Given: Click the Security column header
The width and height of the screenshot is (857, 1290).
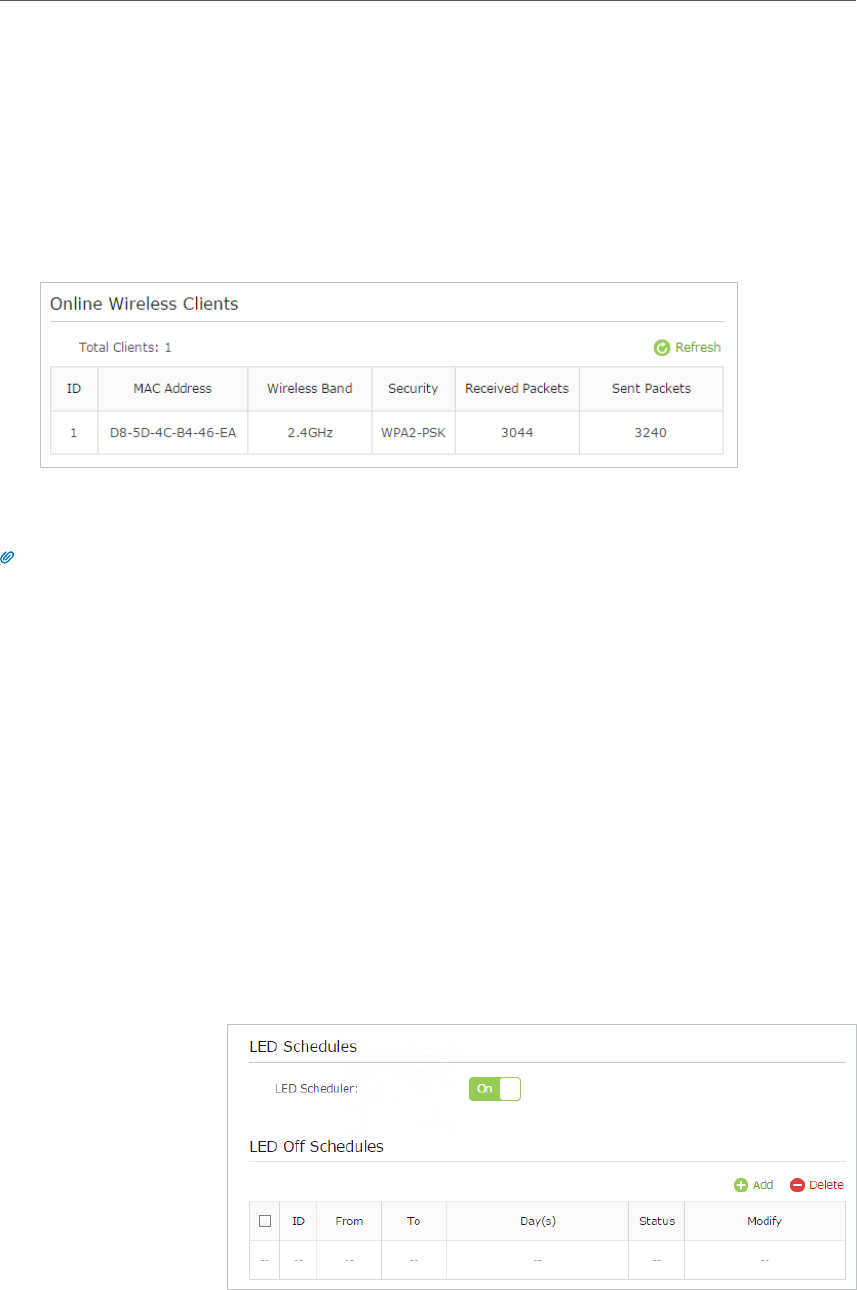Looking at the screenshot, I should 413,389.
